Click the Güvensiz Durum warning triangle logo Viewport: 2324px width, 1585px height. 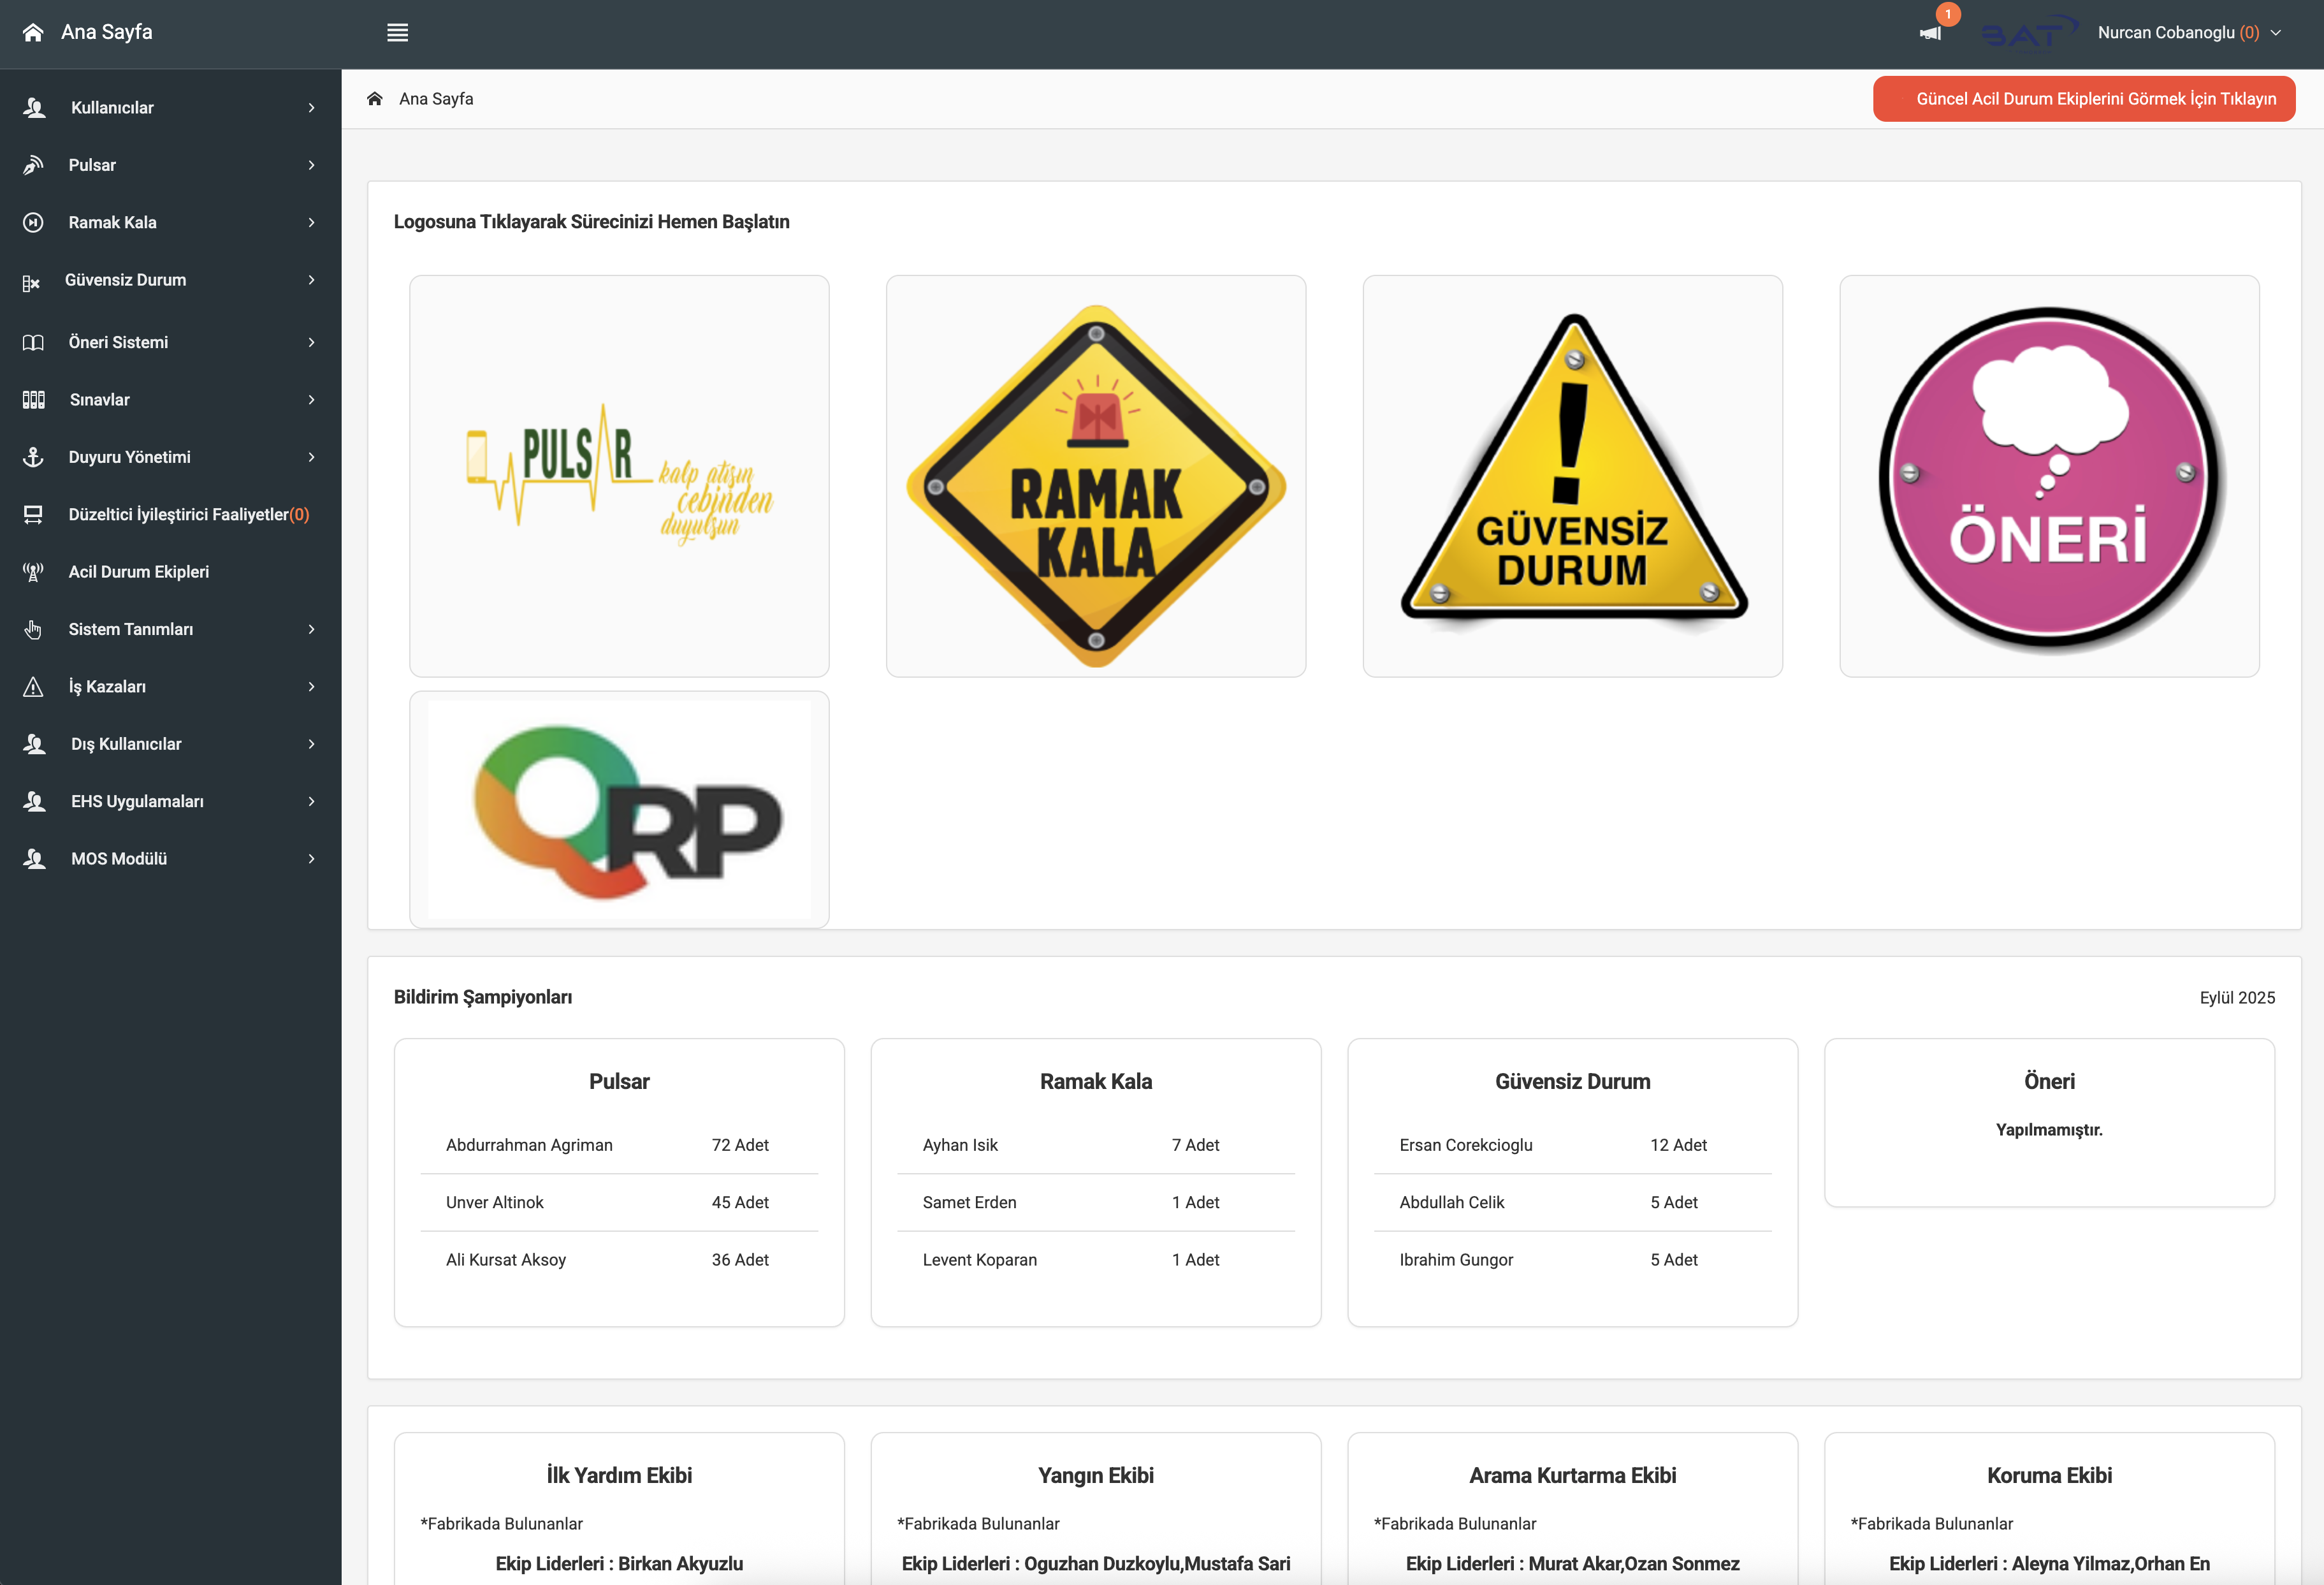coord(1572,476)
